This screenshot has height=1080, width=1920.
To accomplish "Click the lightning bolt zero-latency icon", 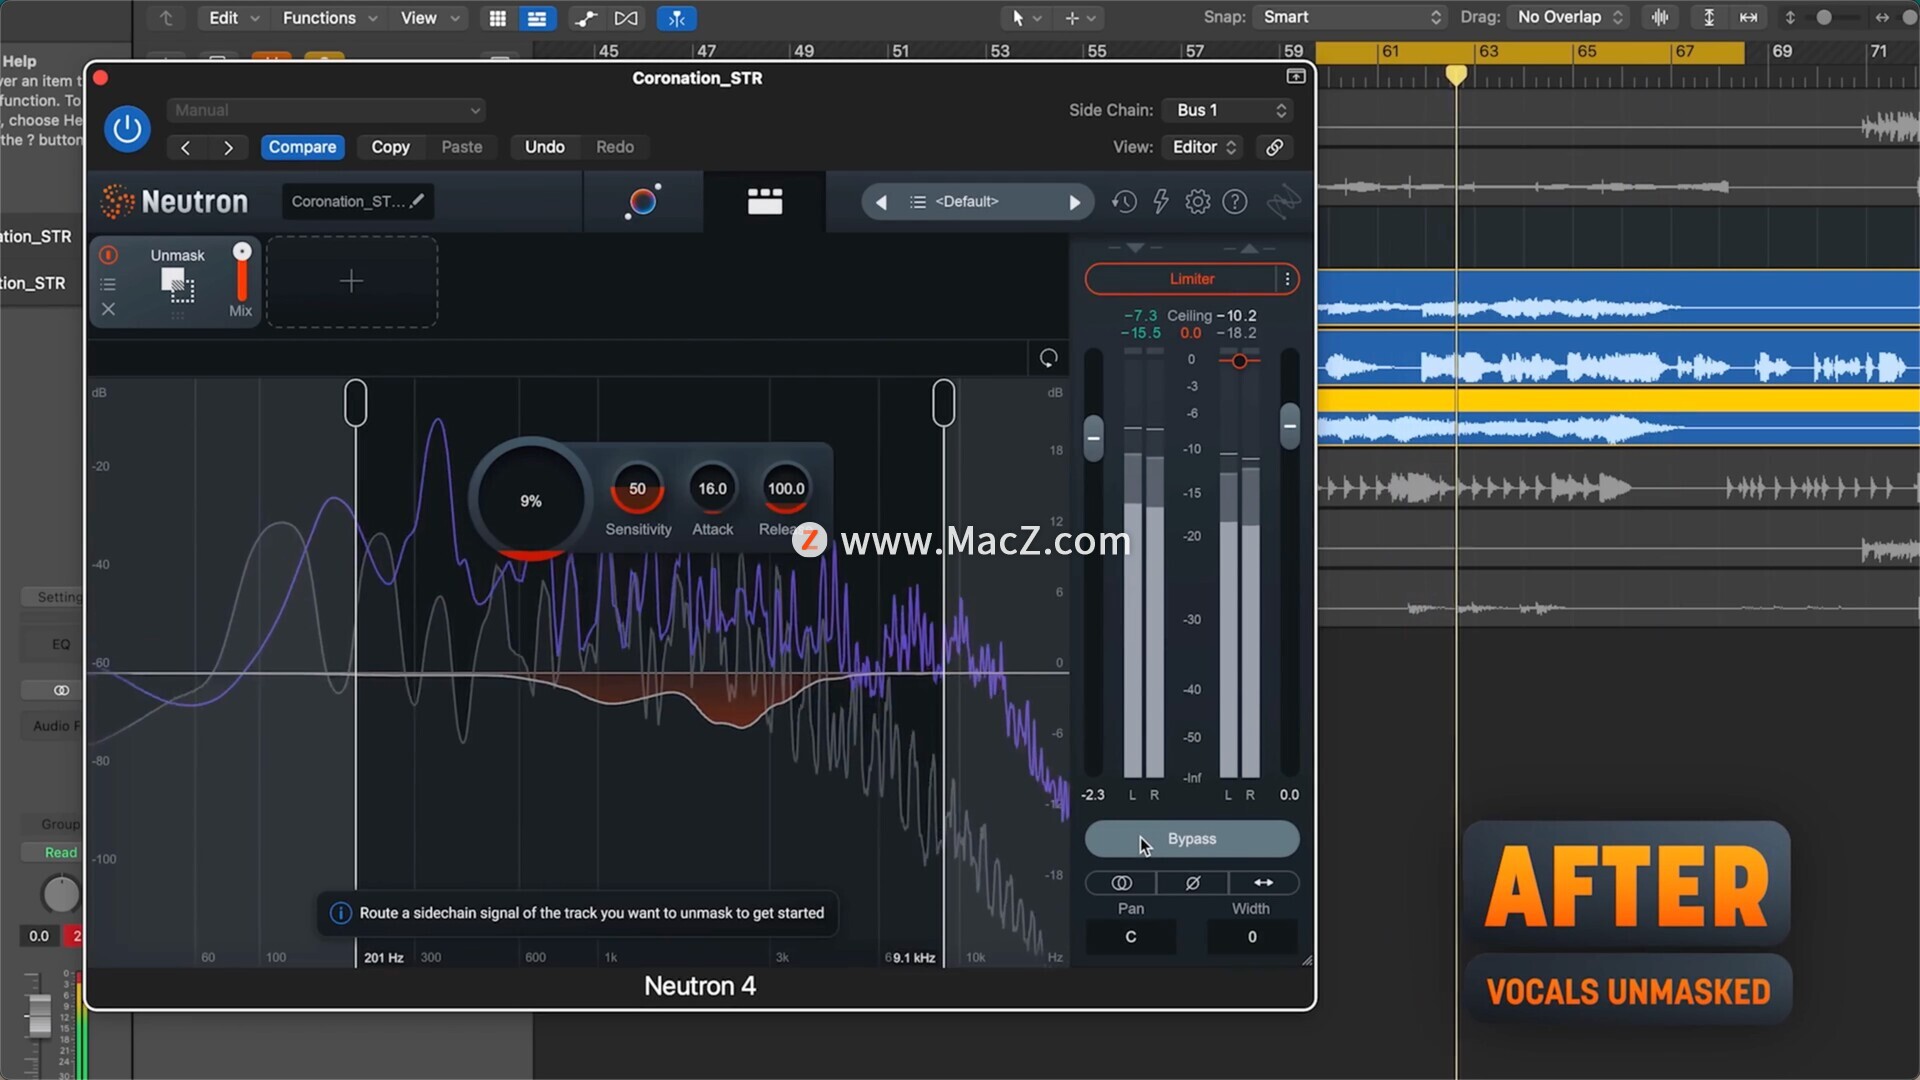I will point(1161,202).
